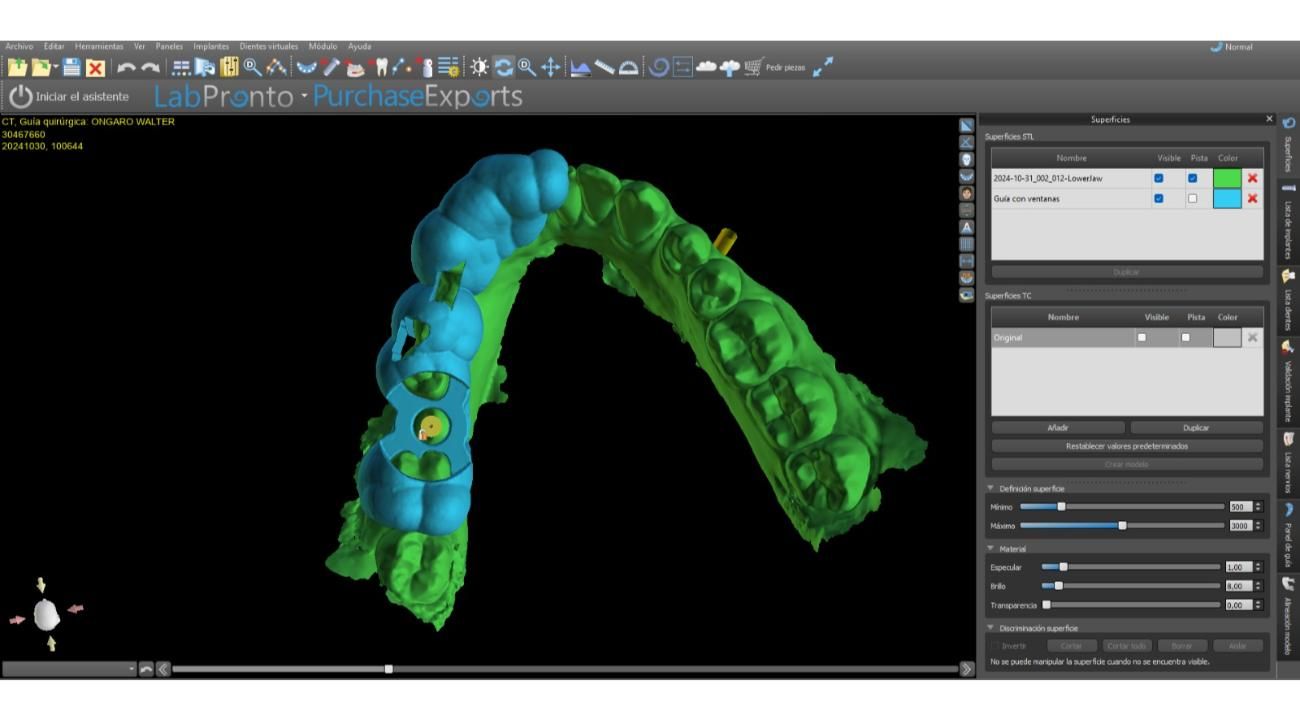This screenshot has height=720, width=1300.
Task: Click the sliders settings icon in toolbar
Action: click(229, 67)
